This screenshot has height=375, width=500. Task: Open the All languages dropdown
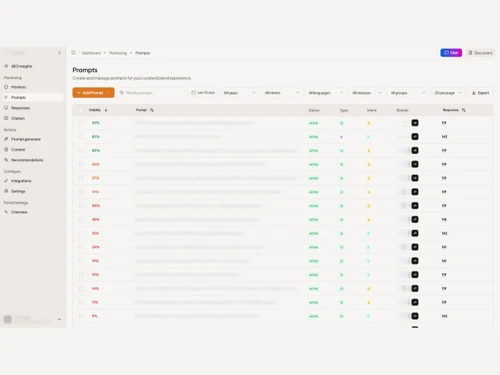tap(326, 93)
